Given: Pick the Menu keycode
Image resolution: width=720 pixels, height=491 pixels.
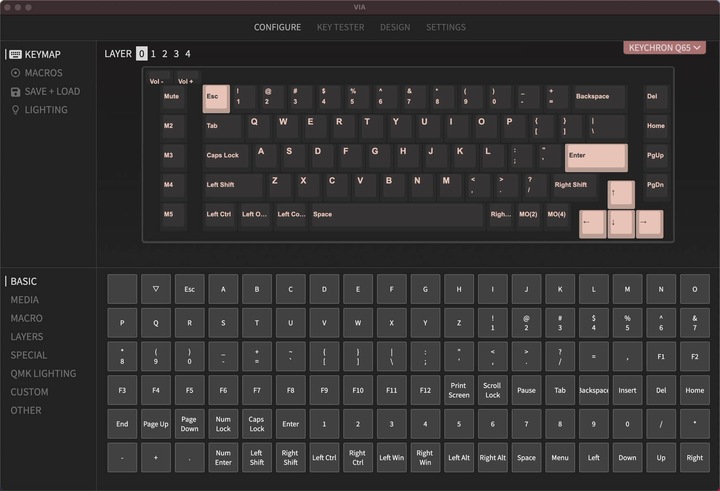Looking at the screenshot, I should coord(560,457).
